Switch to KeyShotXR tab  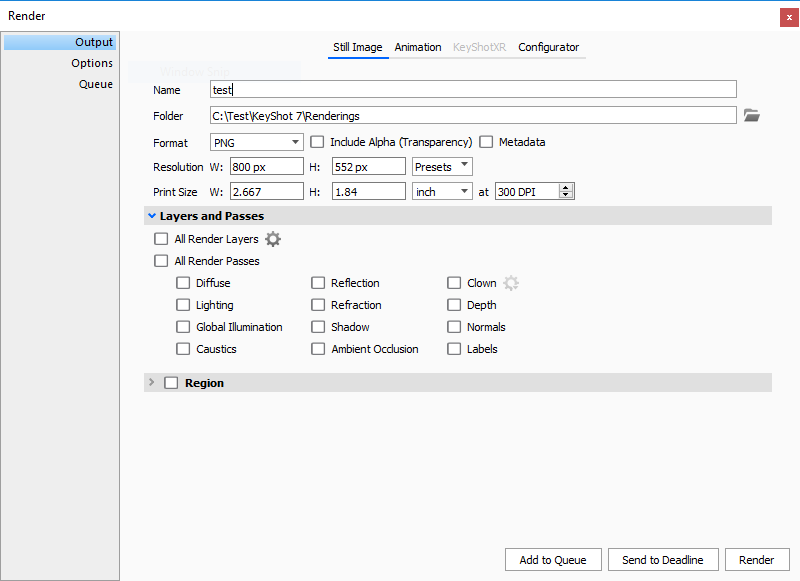(x=480, y=47)
